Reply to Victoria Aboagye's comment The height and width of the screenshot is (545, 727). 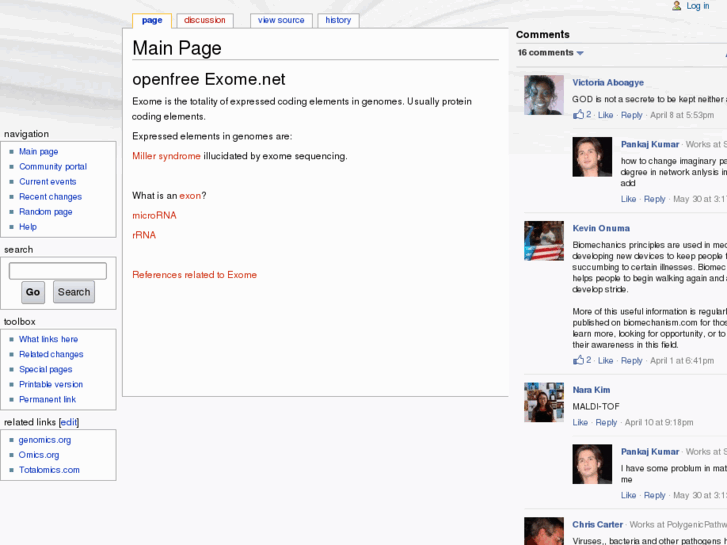631,115
